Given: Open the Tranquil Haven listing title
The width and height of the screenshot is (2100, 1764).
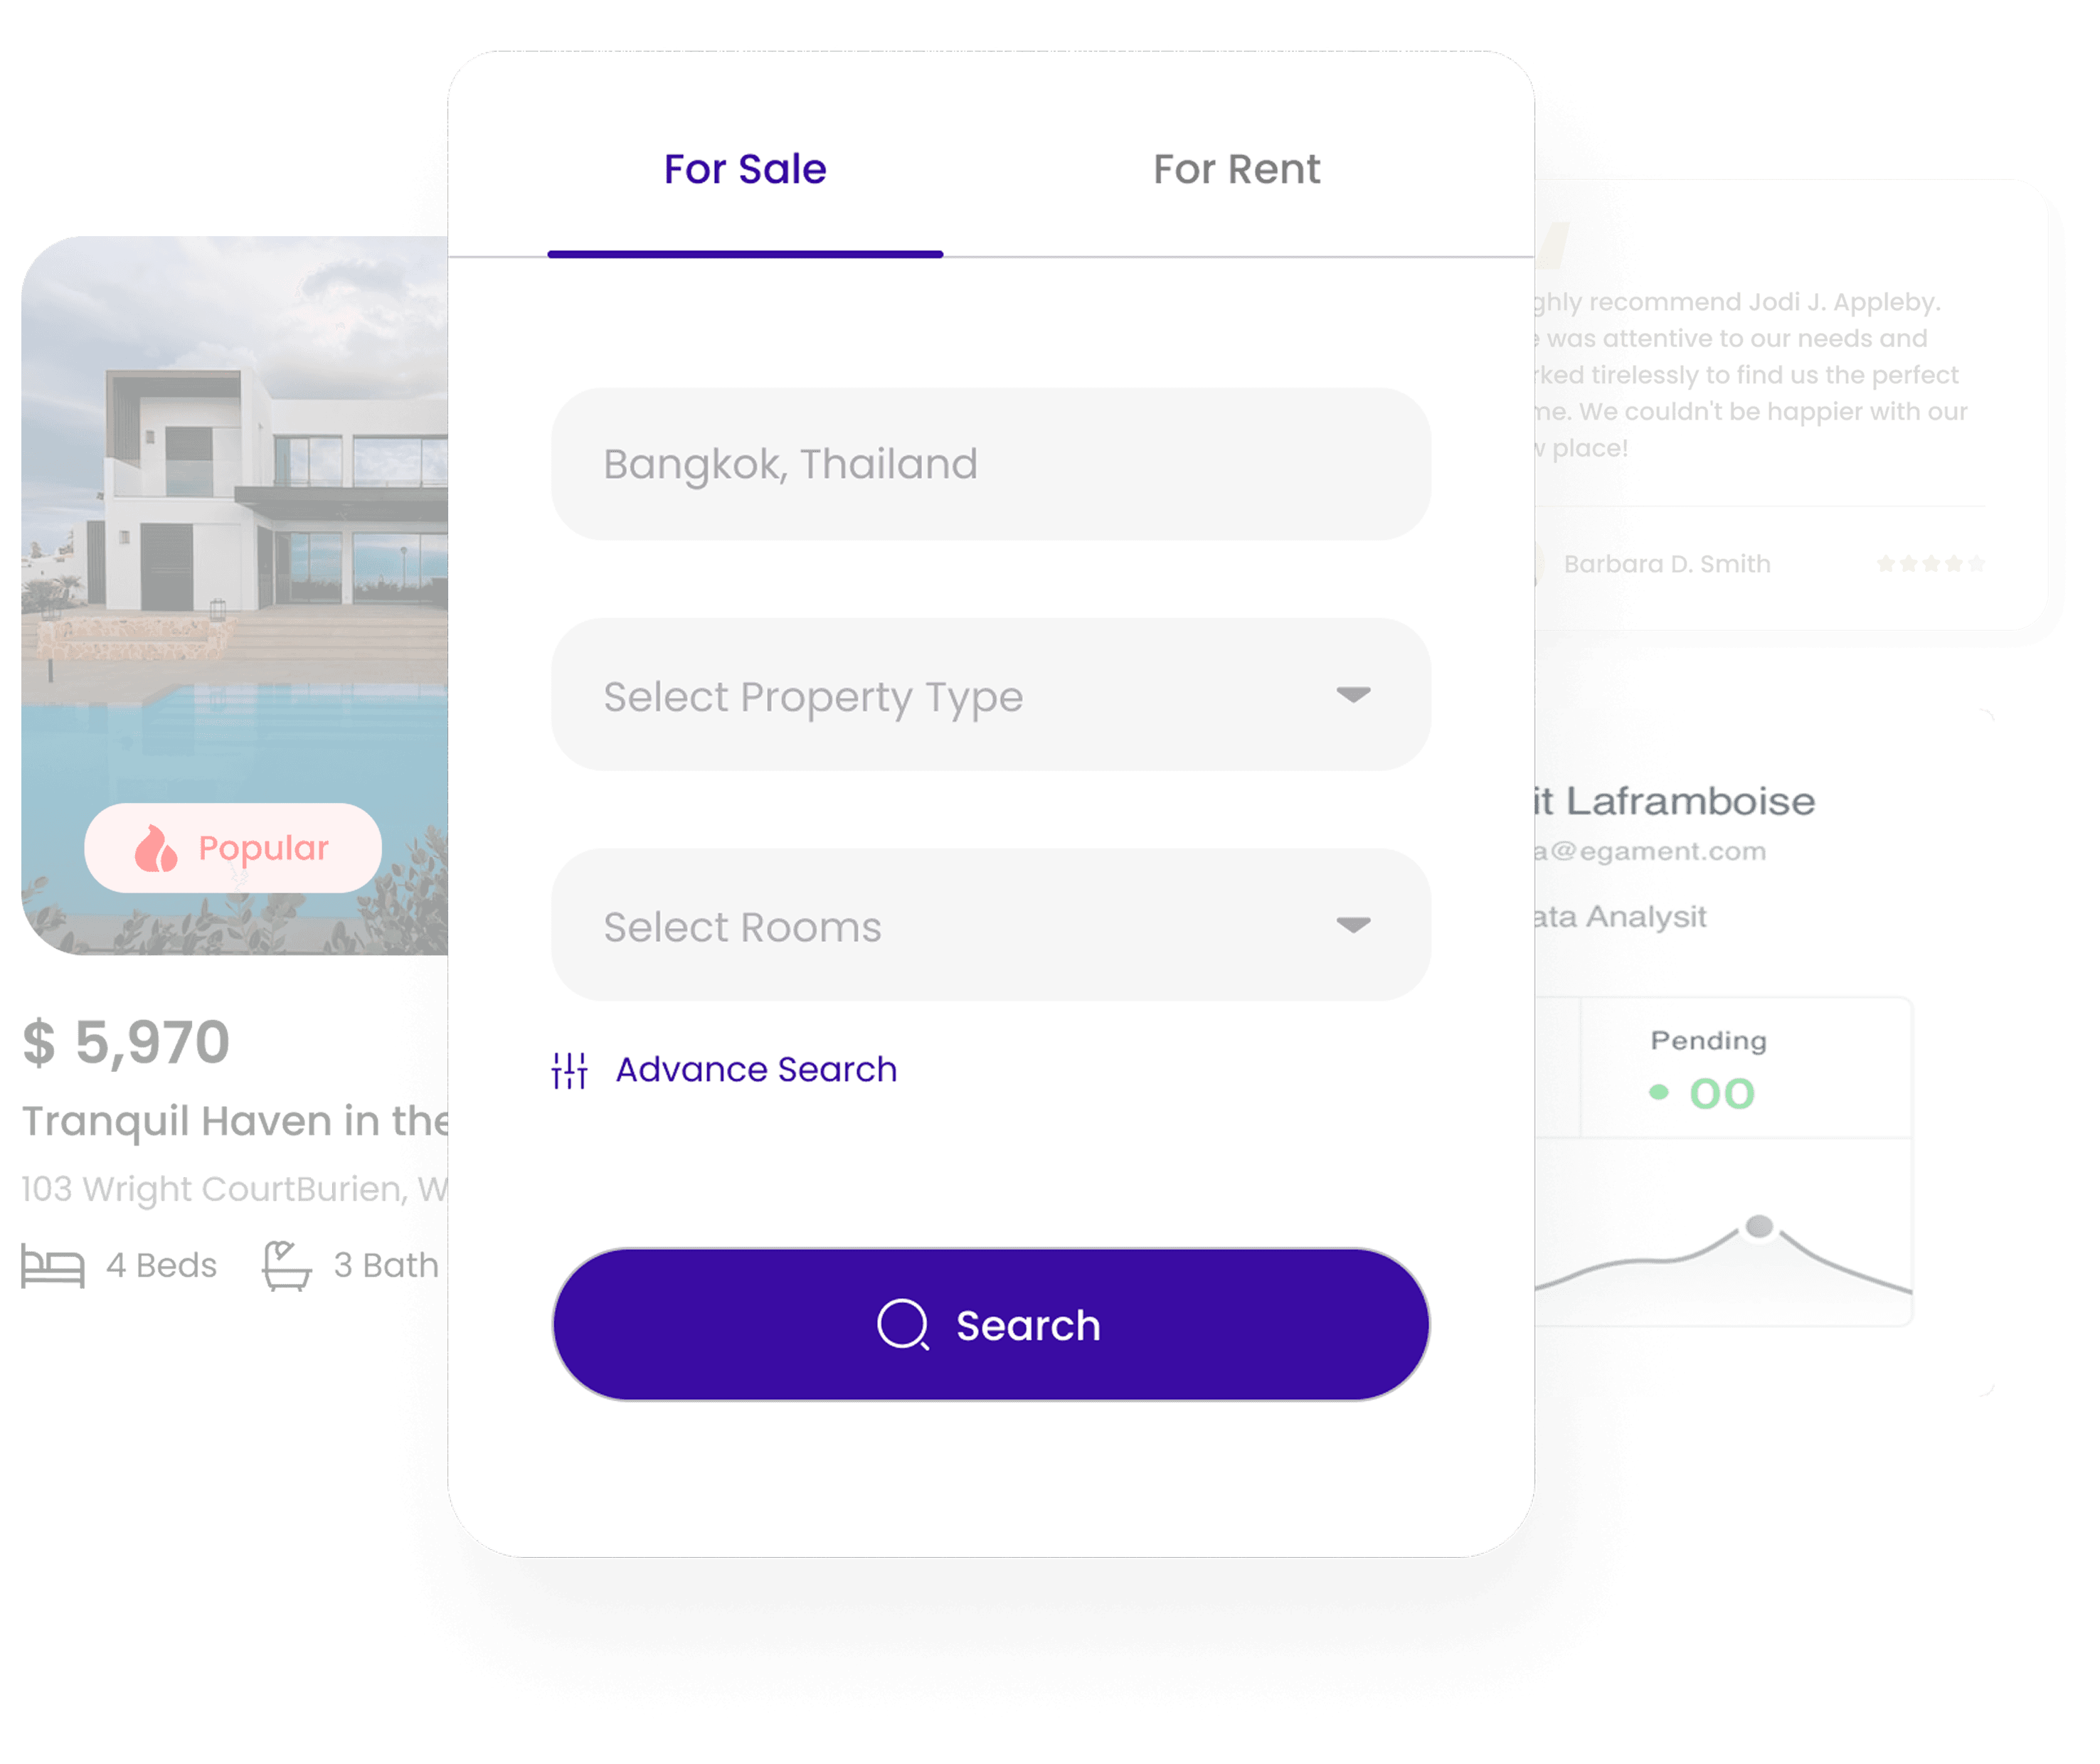Looking at the screenshot, I should (x=235, y=1122).
